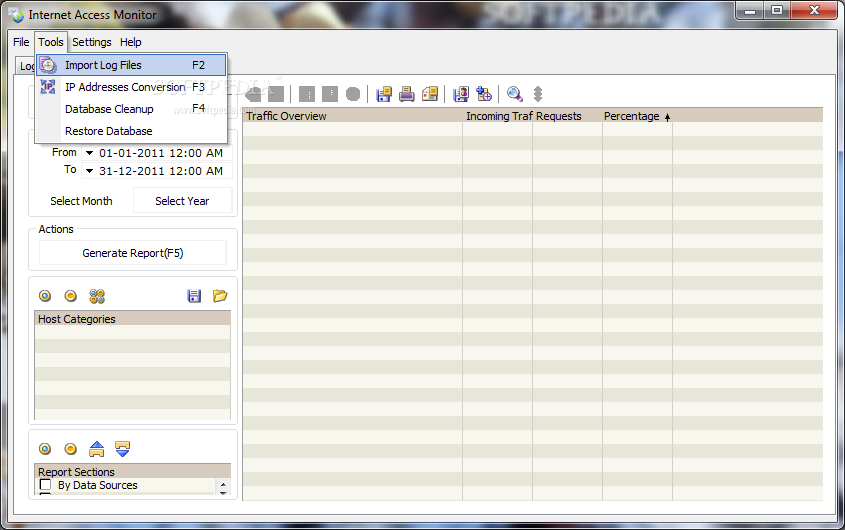Click the purple print report icon
Image resolution: width=845 pixels, height=530 pixels.
tap(407, 94)
